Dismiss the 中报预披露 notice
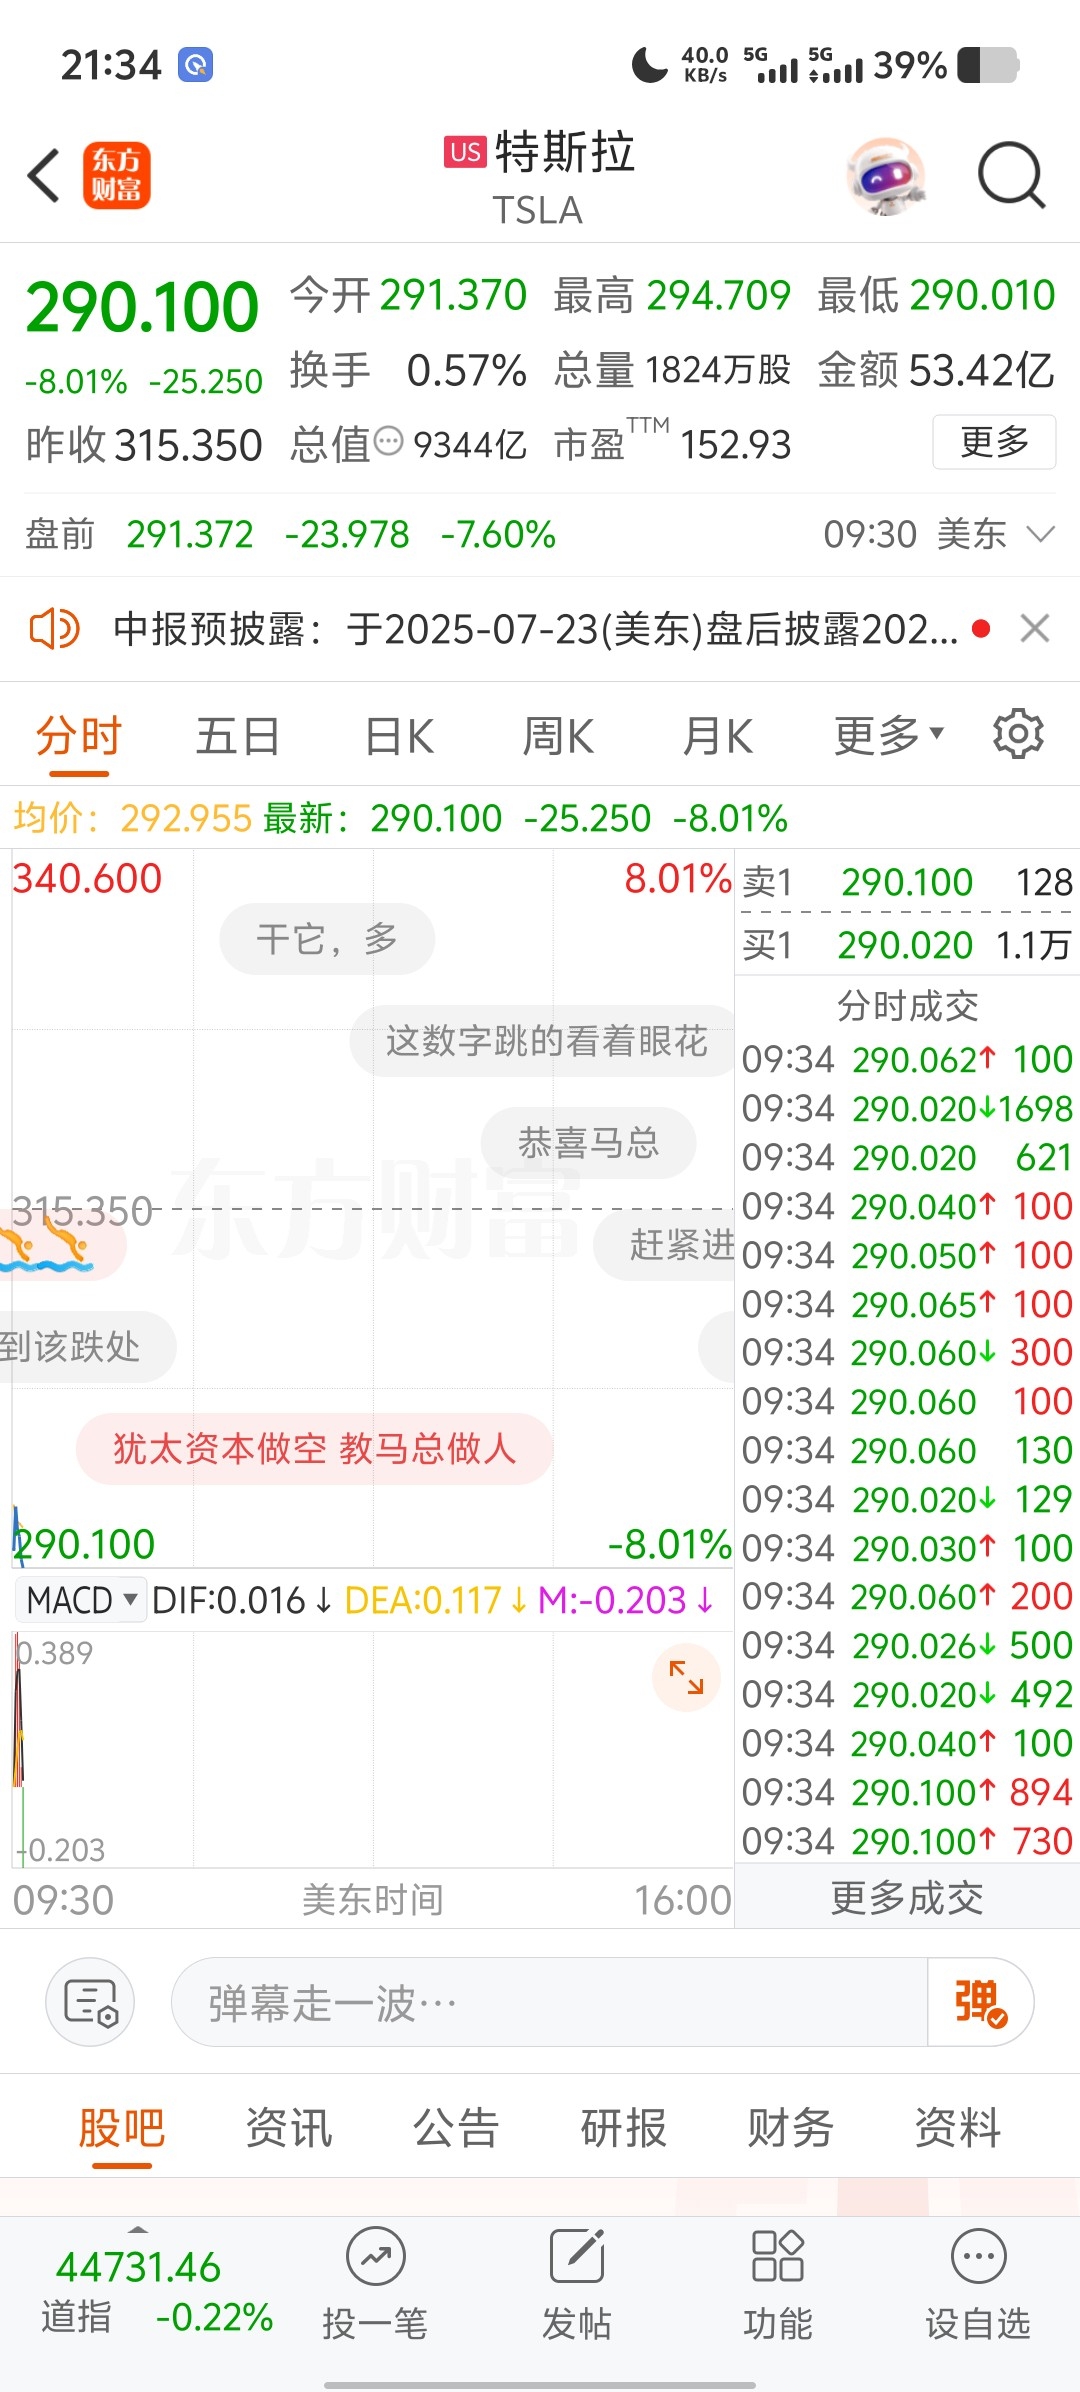Viewport: 1080px width, 2392px height. click(1035, 629)
